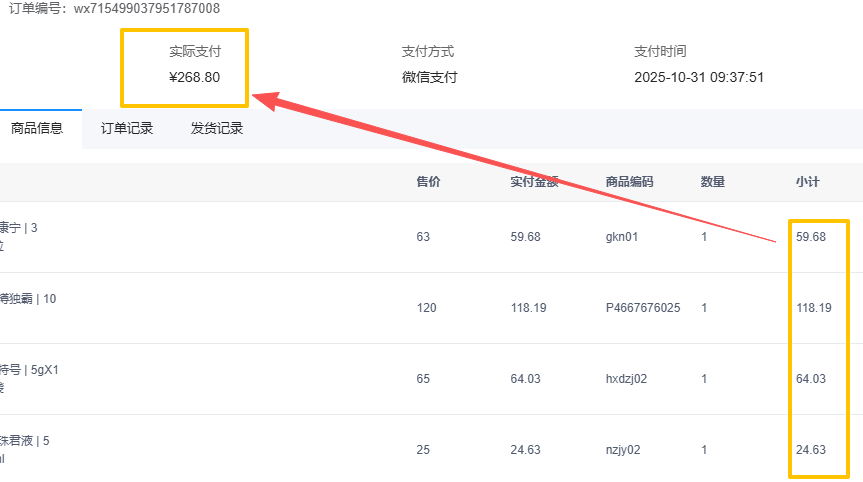This screenshot has height=482, width=863.
Task: Select product code P4667676025
Action: pyautogui.click(x=643, y=308)
